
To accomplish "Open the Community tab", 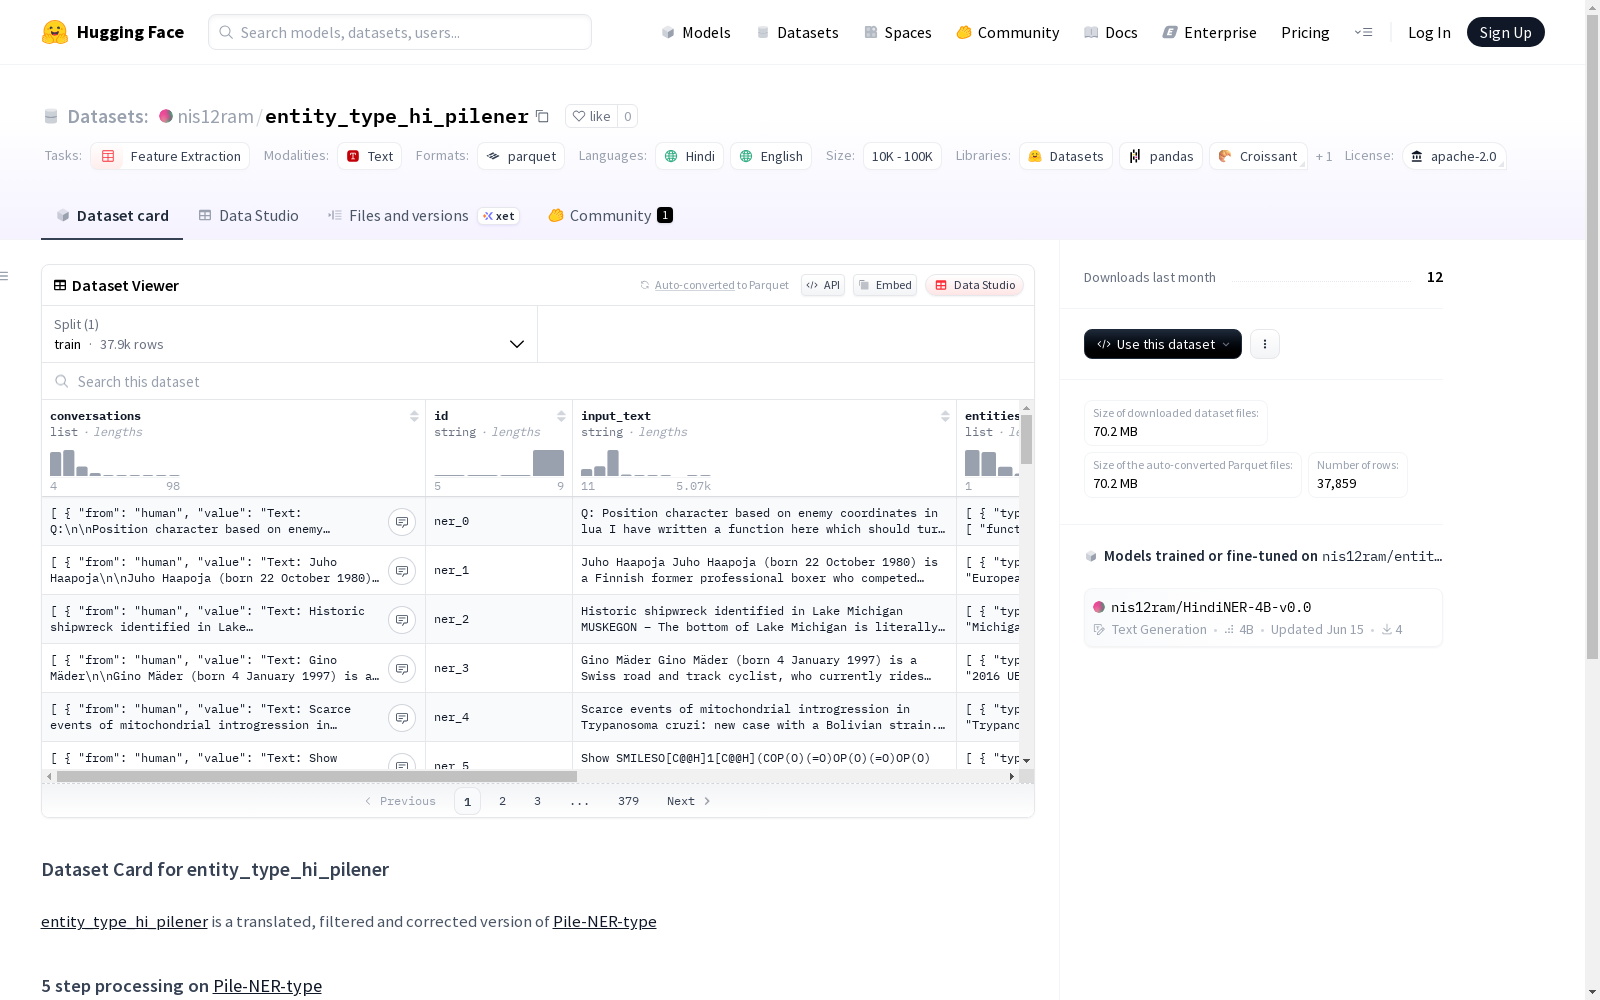I will [610, 216].
